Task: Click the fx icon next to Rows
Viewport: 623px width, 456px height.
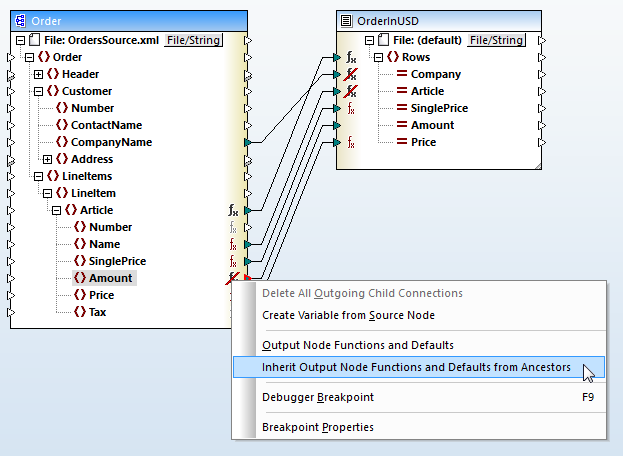Action: (x=351, y=57)
